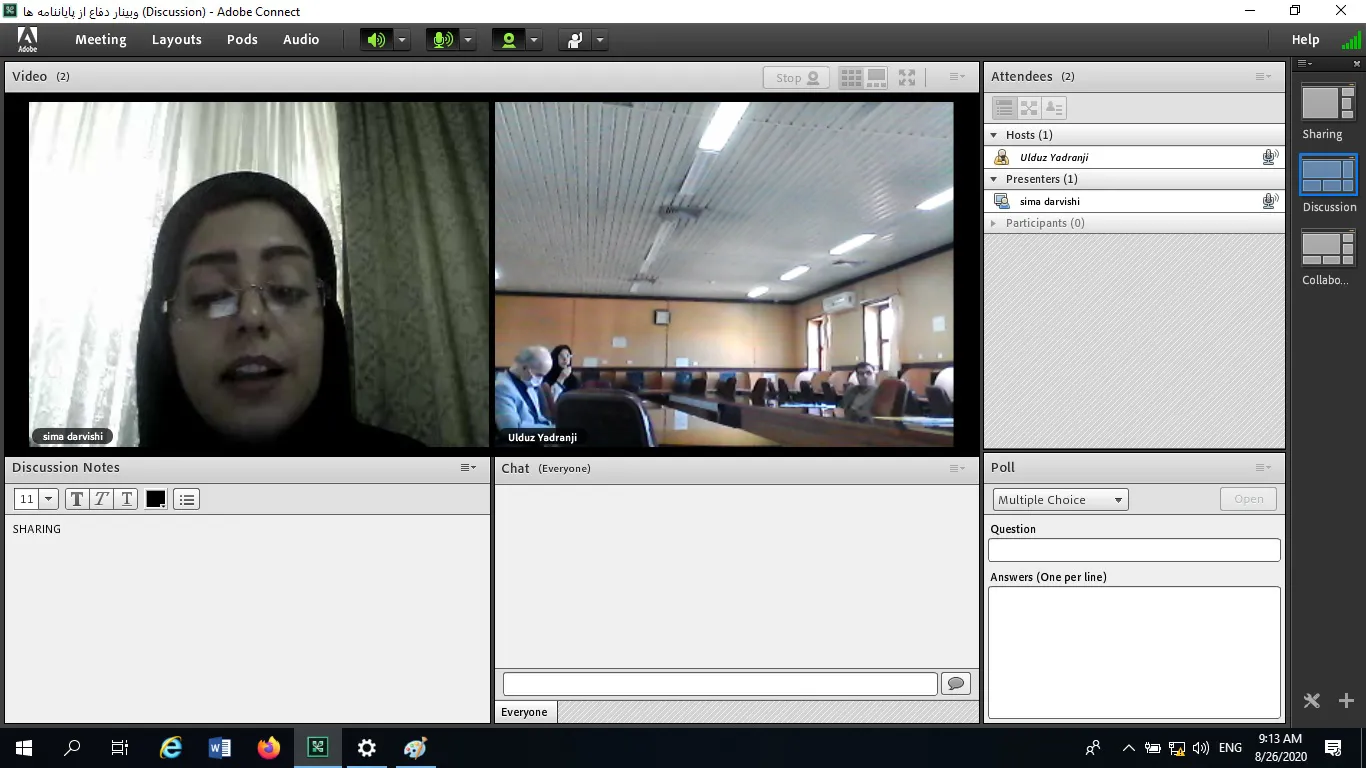This screenshot has width=1366, height=768.
Task: Click the Stop webcam button
Action: 796,77
